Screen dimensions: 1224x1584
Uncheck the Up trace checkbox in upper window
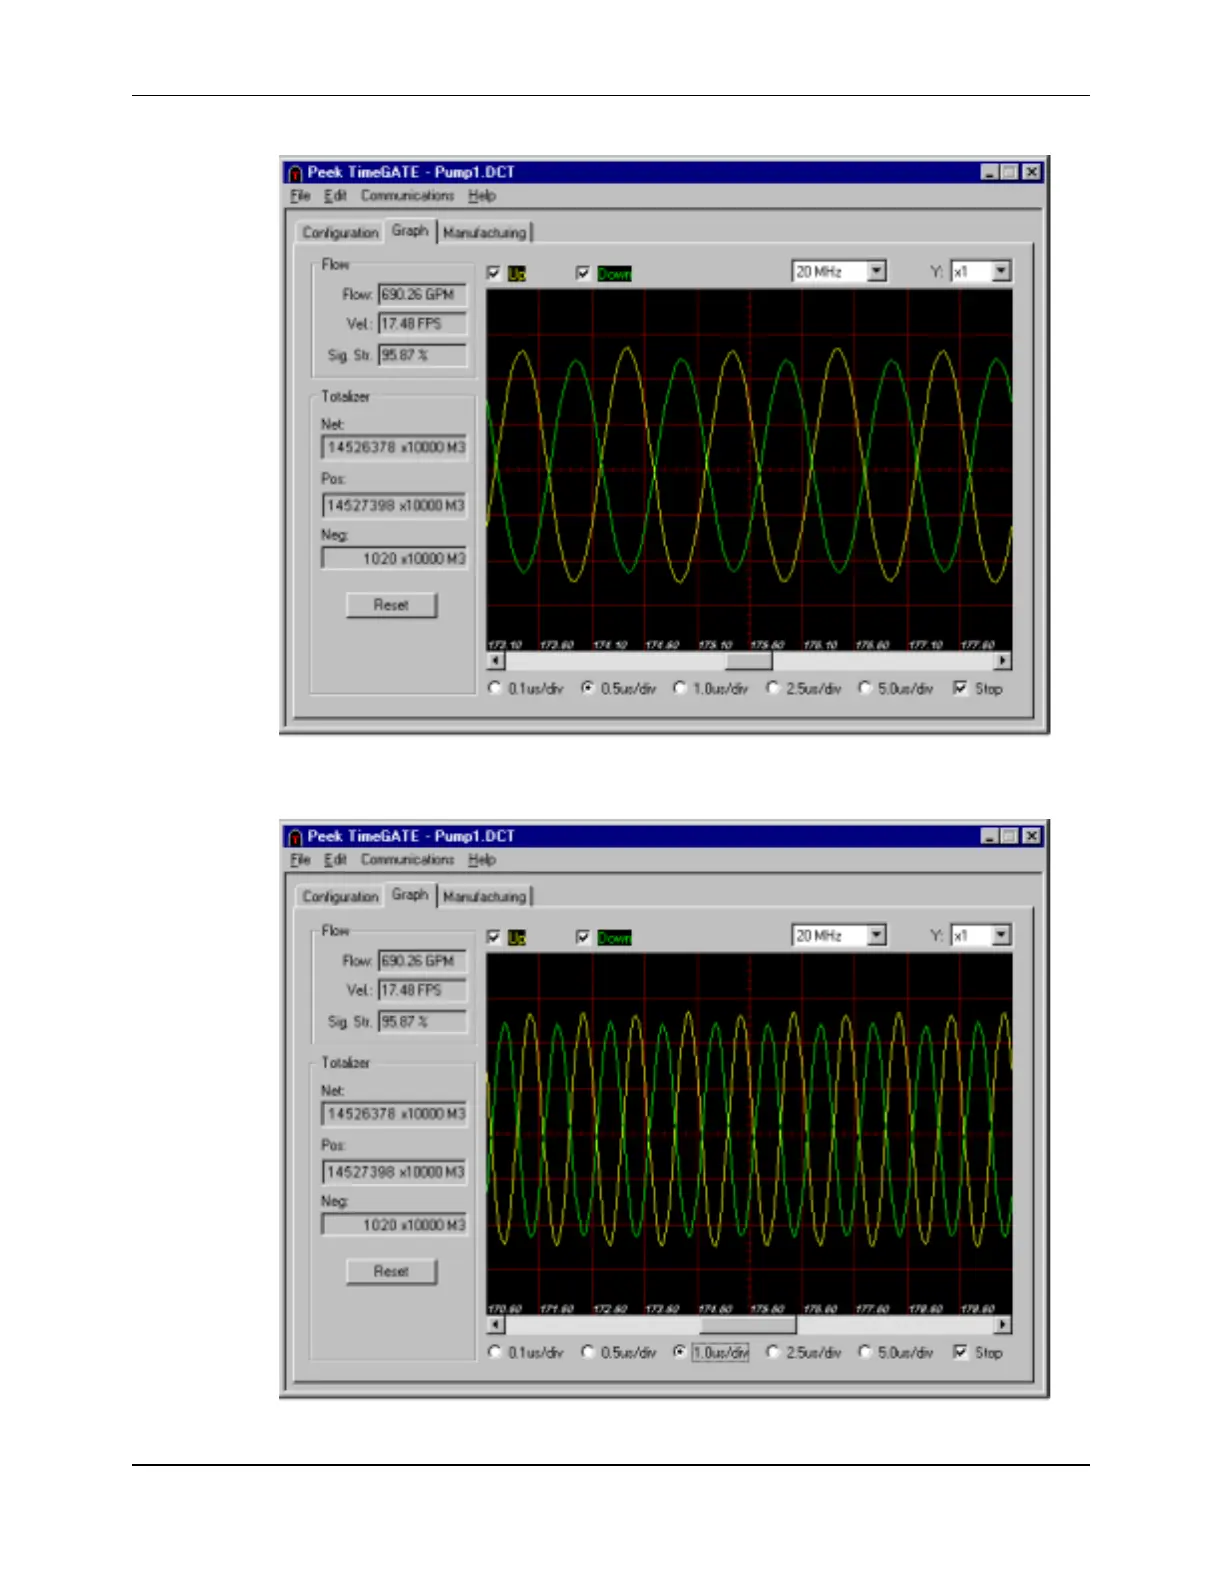click(x=494, y=273)
